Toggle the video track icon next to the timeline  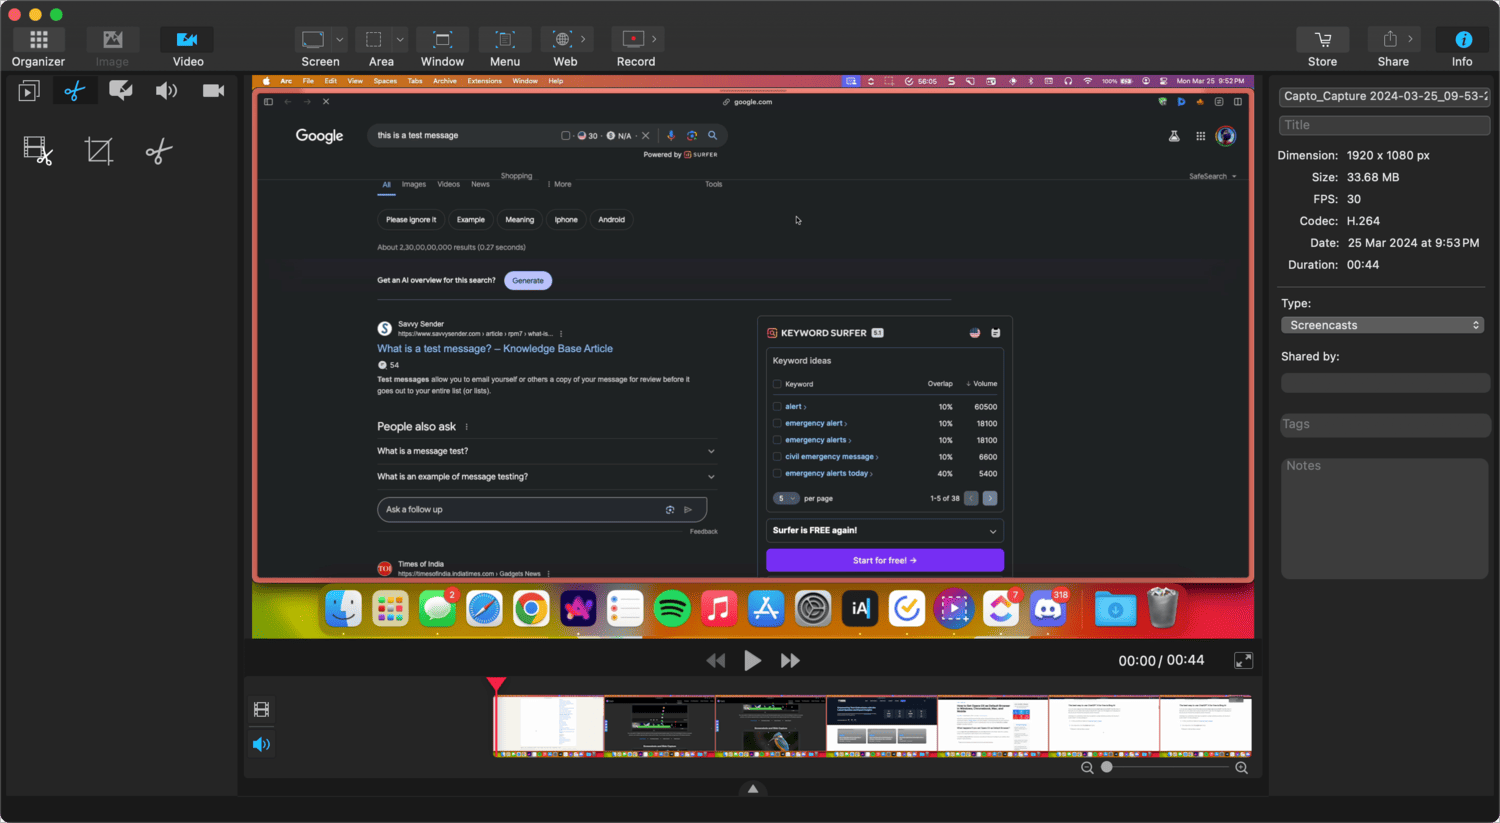click(x=261, y=710)
